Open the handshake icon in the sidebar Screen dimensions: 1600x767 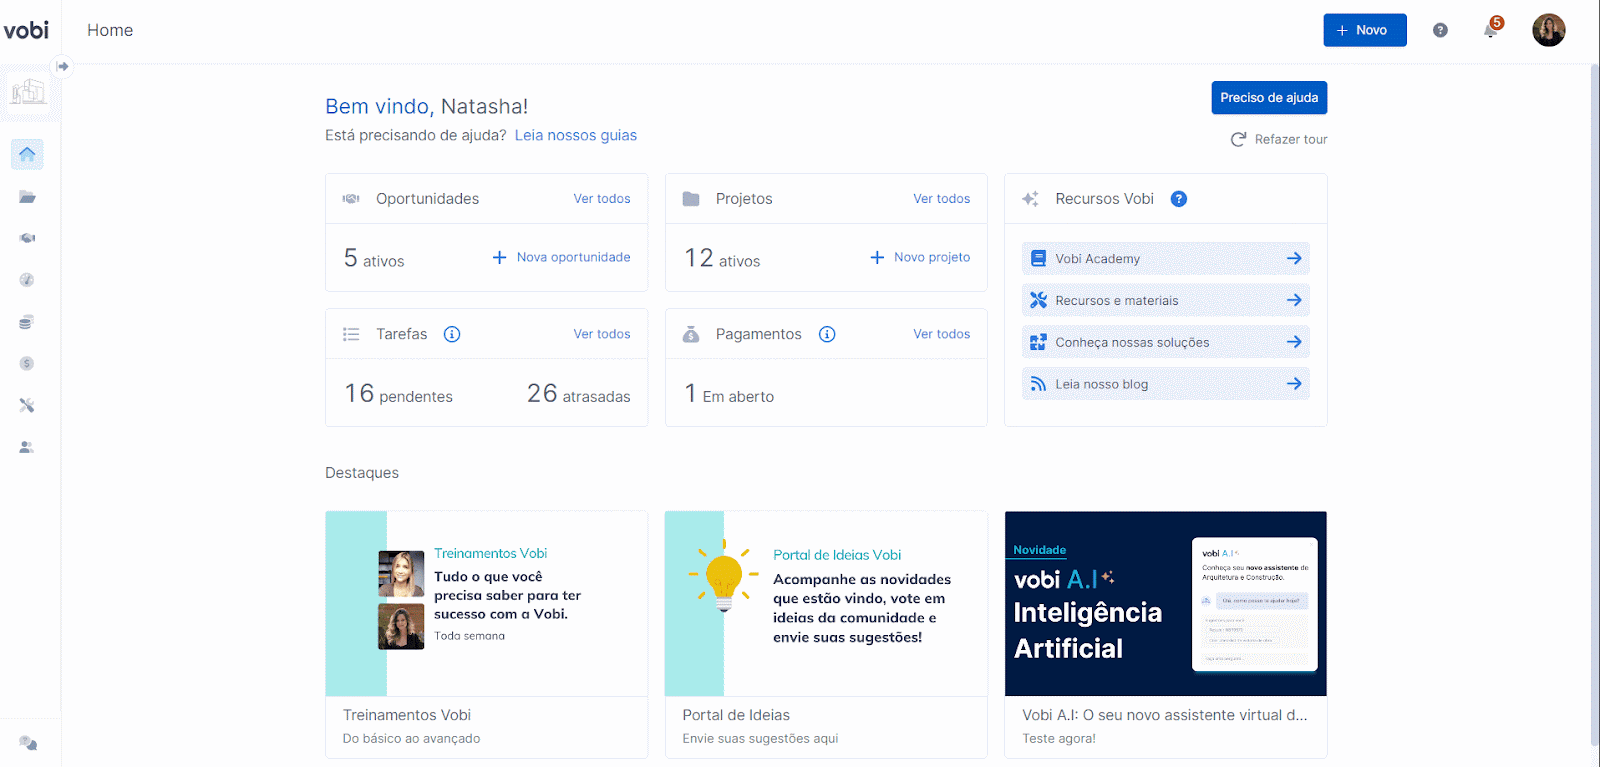click(x=27, y=238)
